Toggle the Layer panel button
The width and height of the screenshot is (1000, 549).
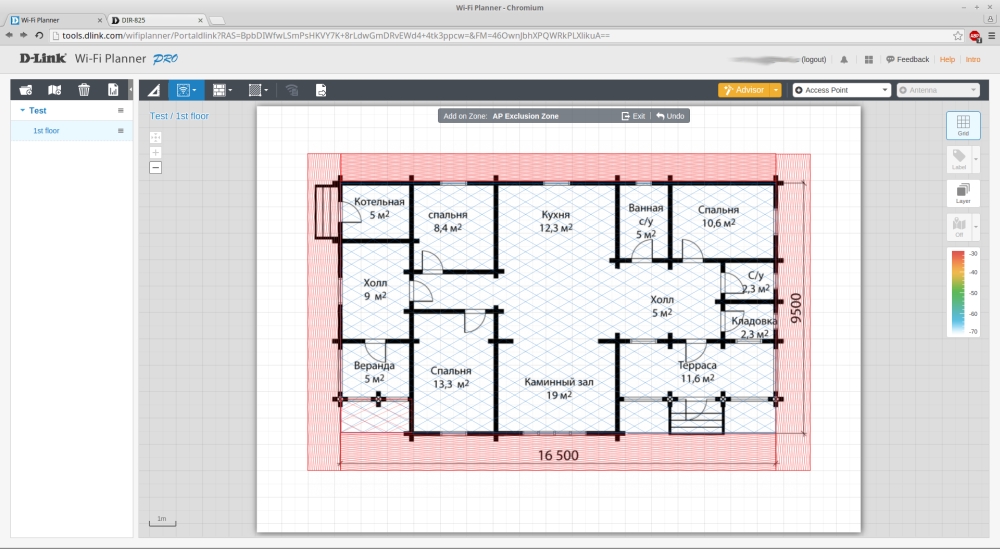963,193
